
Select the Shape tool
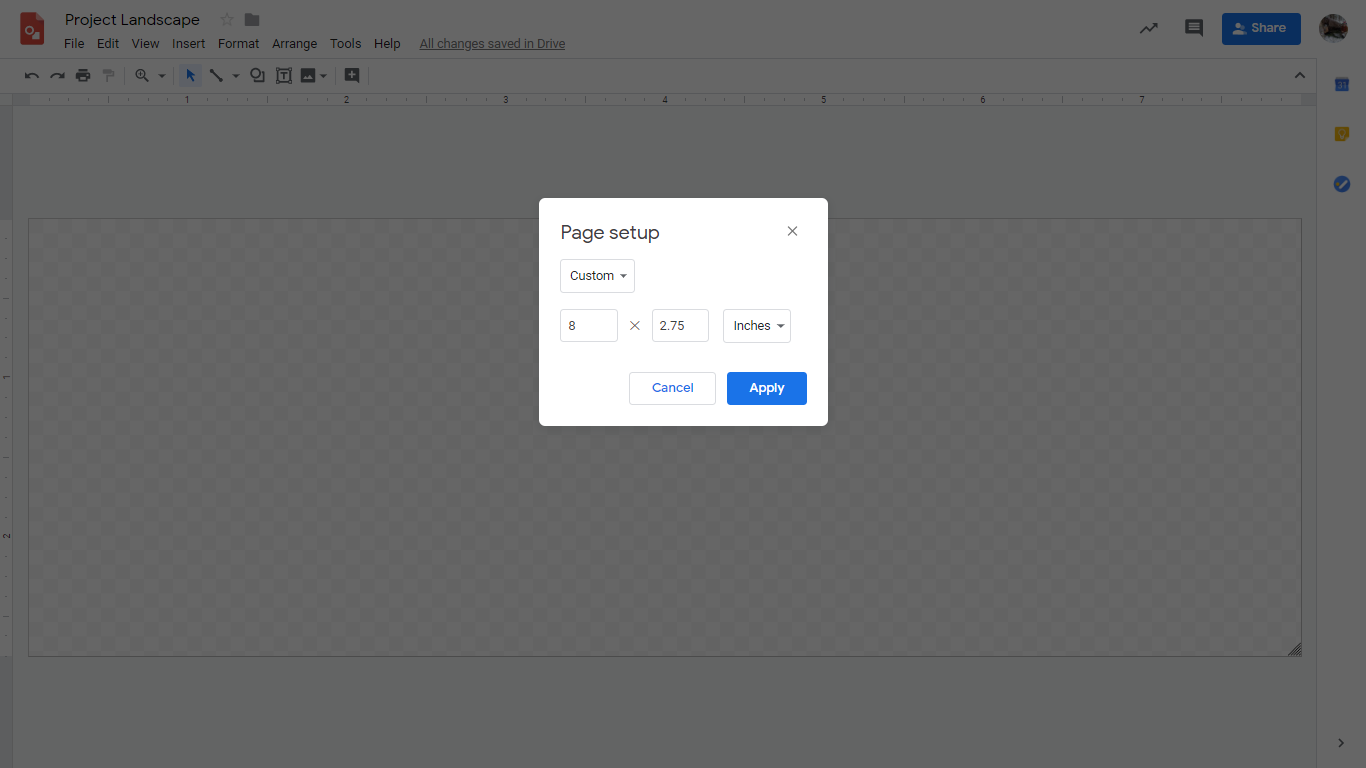(x=257, y=75)
